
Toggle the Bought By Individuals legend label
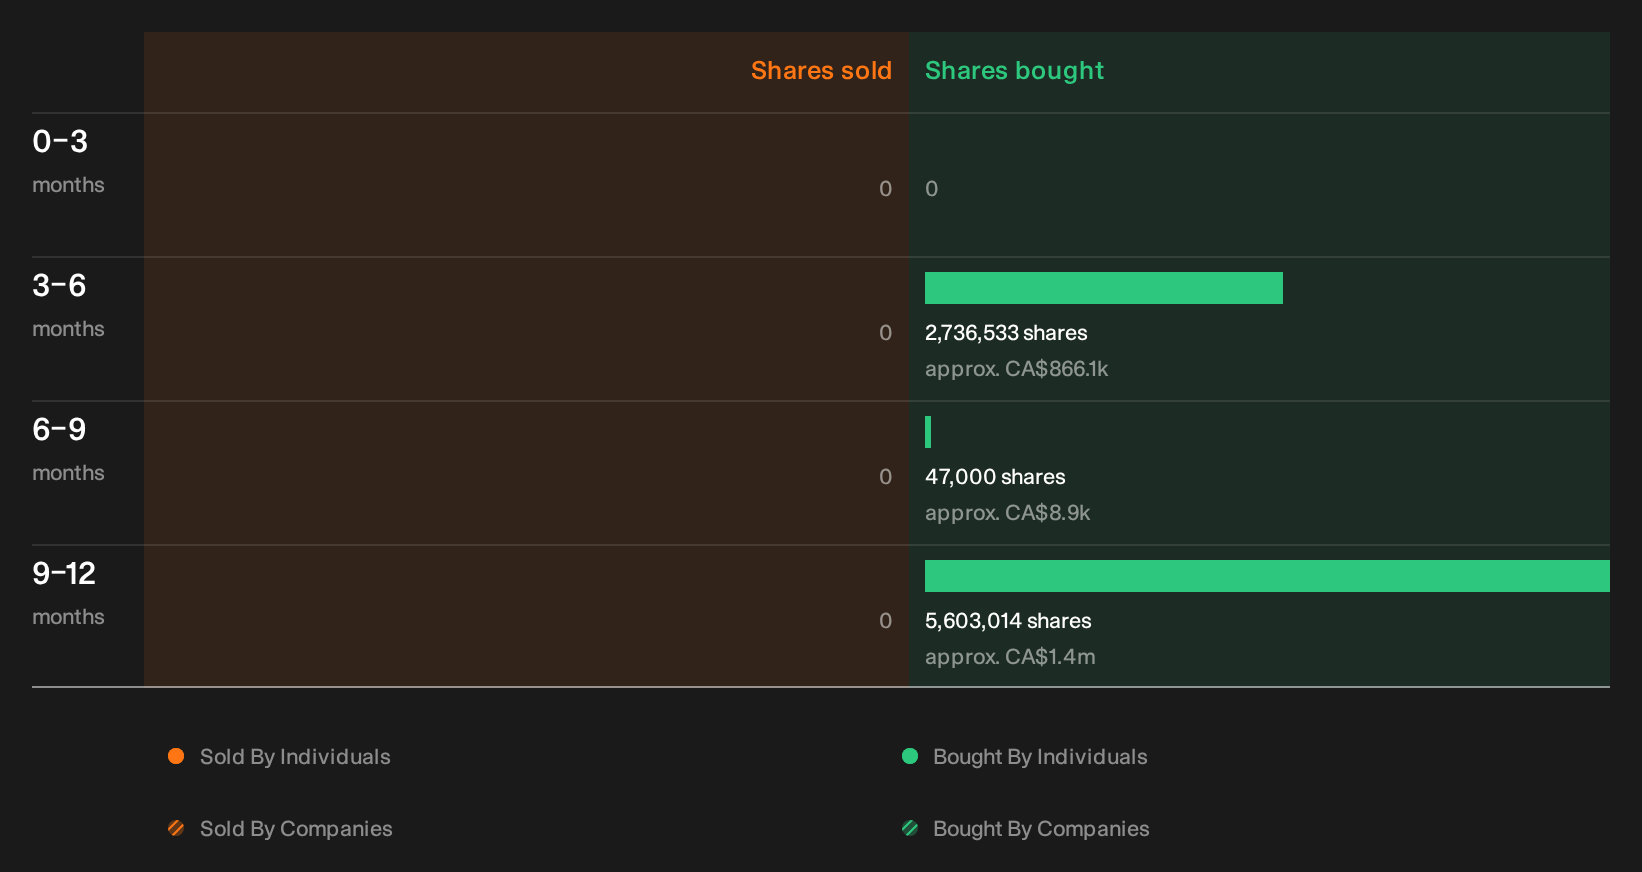pos(1040,757)
